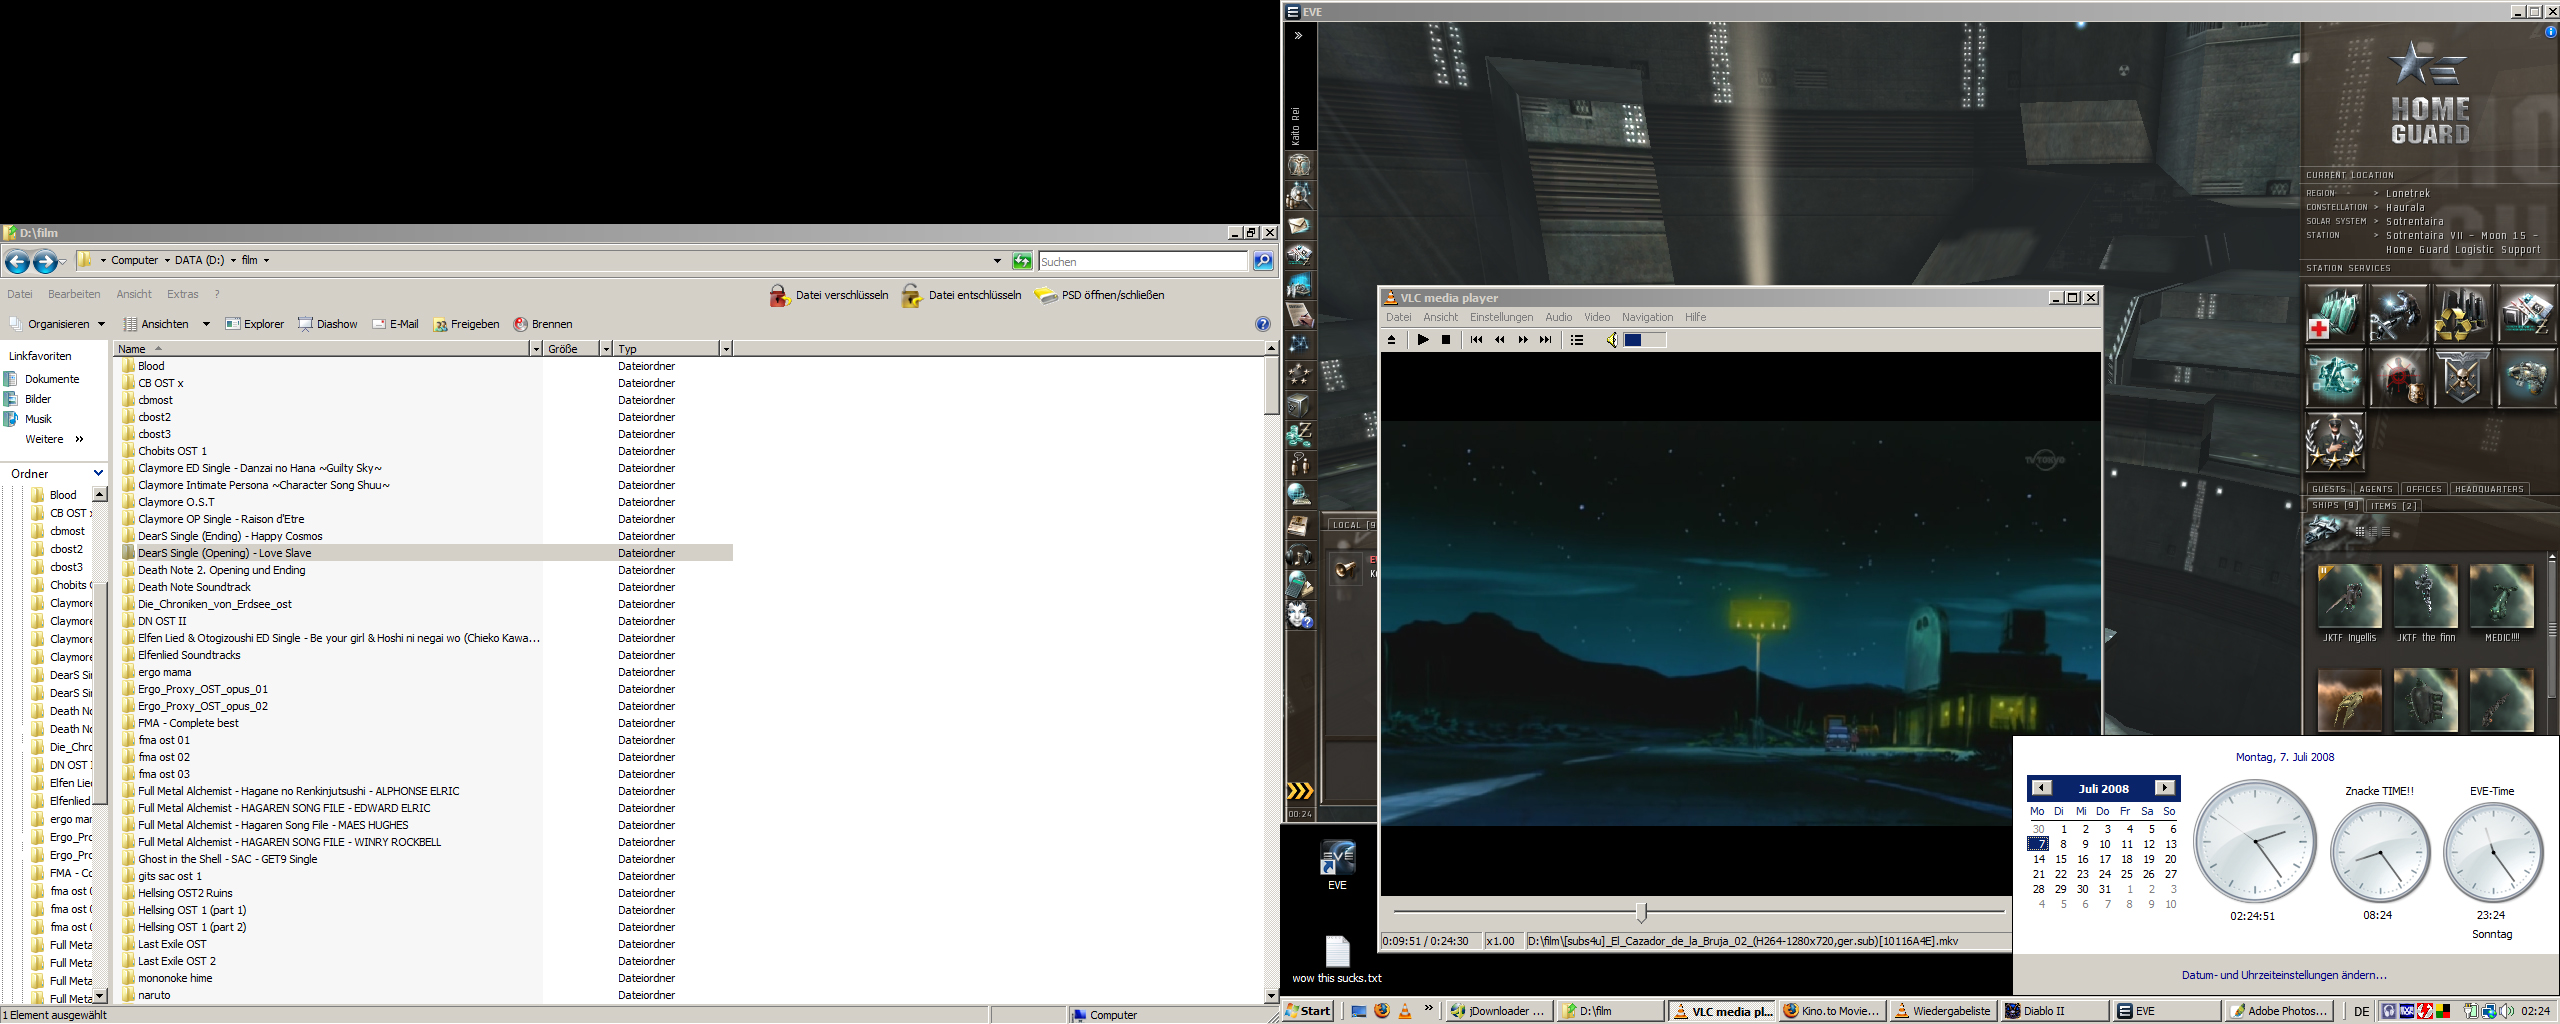This screenshot has width=2560, height=1024.
Task: Go back in the Explorer window
Action: coord(17,262)
